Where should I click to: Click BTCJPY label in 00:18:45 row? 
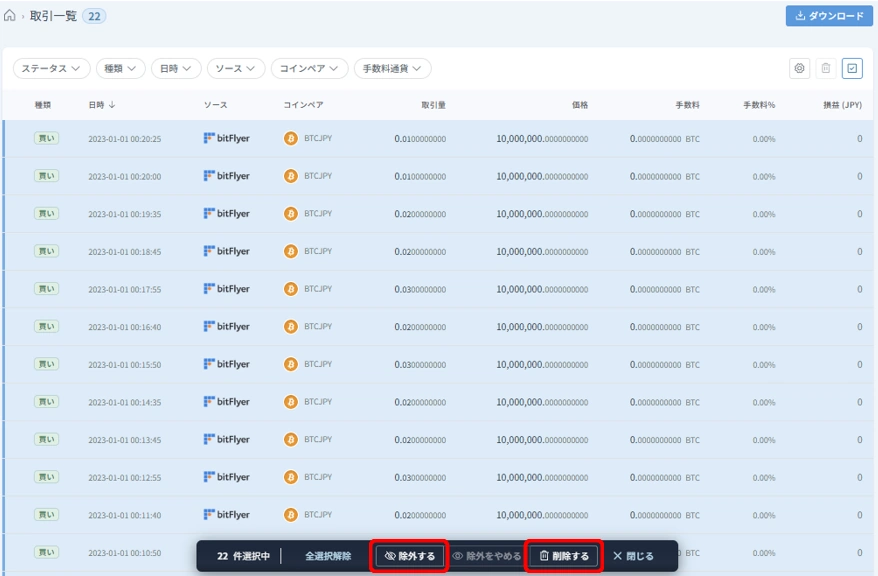coord(318,251)
